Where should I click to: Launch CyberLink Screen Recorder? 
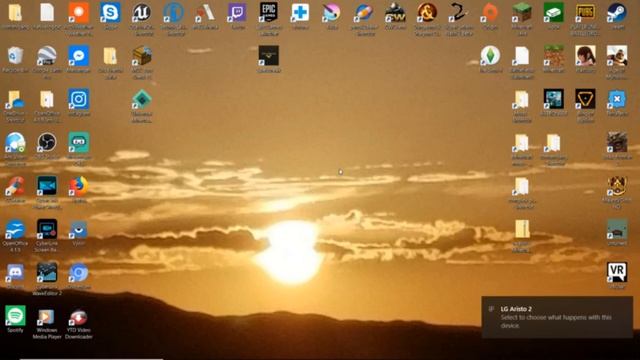tap(47, 229)
